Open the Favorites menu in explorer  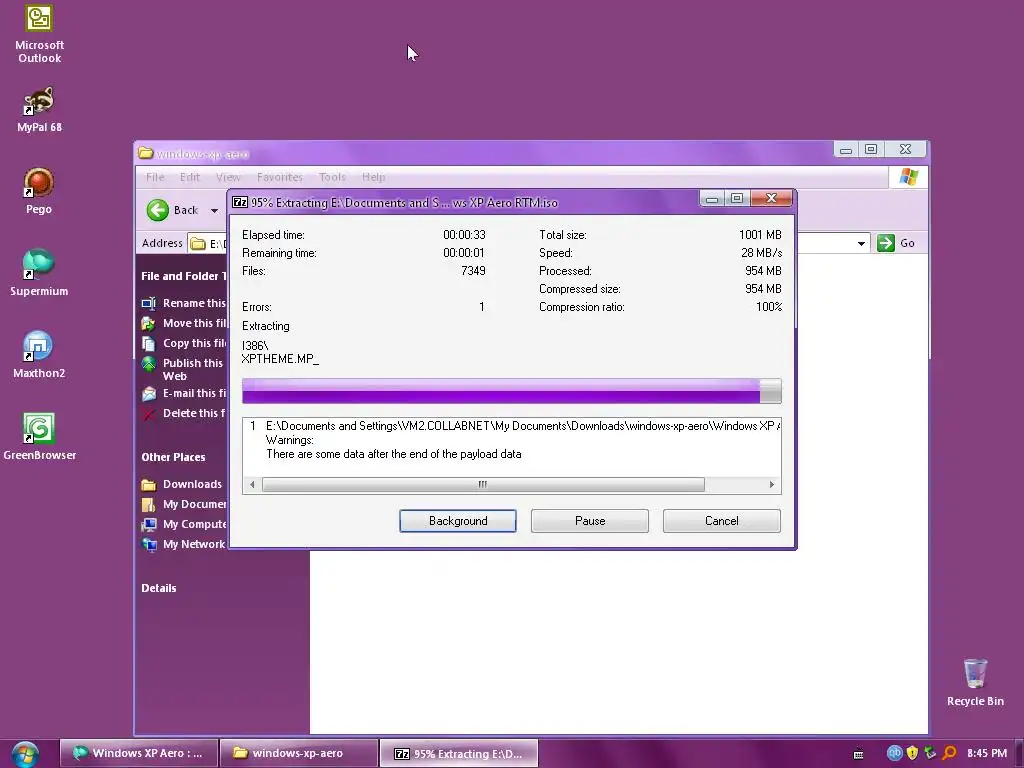tap(280, 177)
